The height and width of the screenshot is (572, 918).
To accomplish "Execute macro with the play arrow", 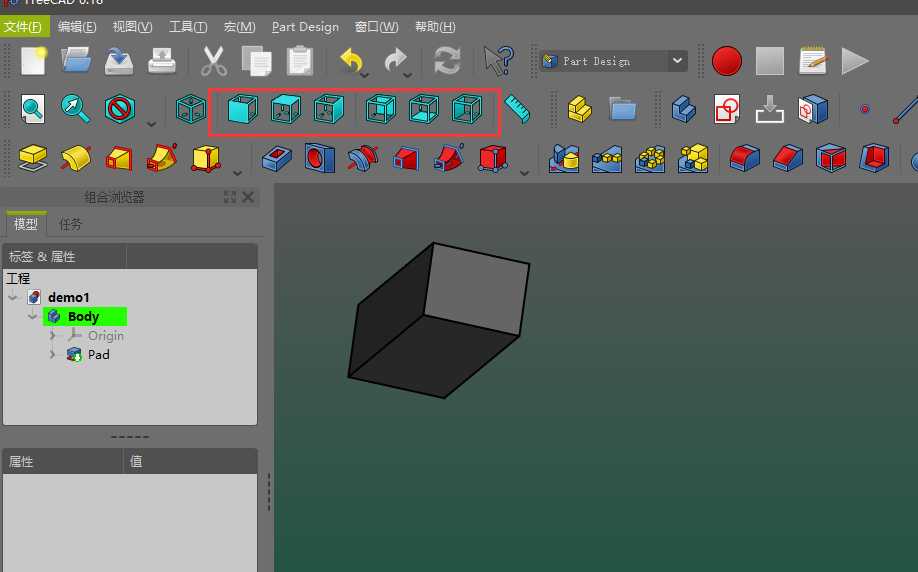I will pos(855,61).
